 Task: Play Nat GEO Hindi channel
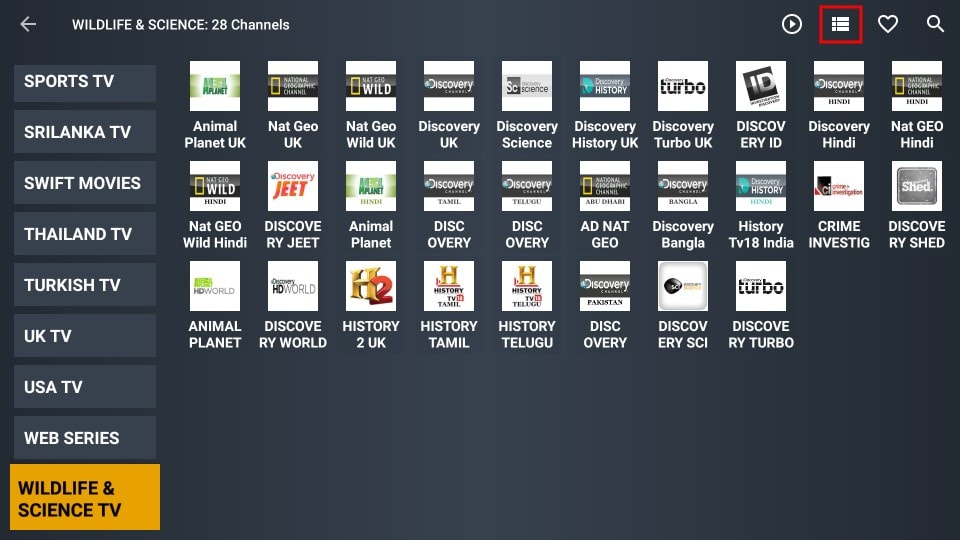point(917,106)
